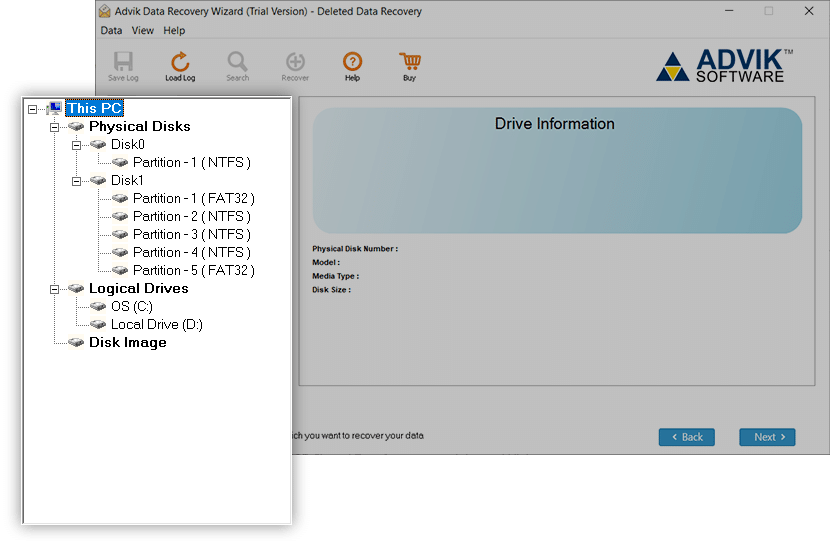Click the Drive Information heading
This screenshot has height=546, width=830.
(x=555, y=123)
